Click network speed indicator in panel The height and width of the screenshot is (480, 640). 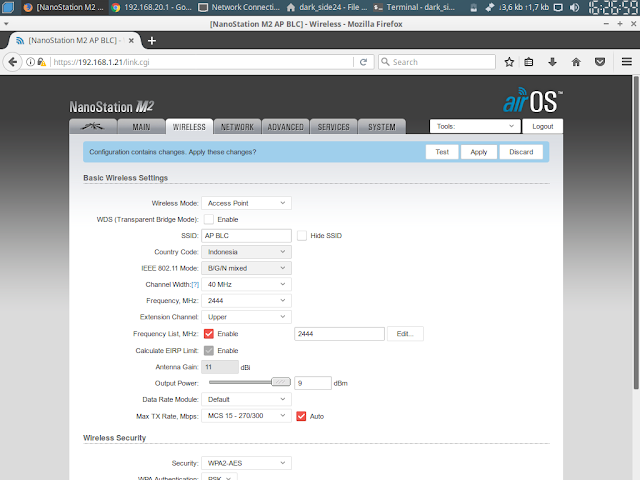coord(523,7)
